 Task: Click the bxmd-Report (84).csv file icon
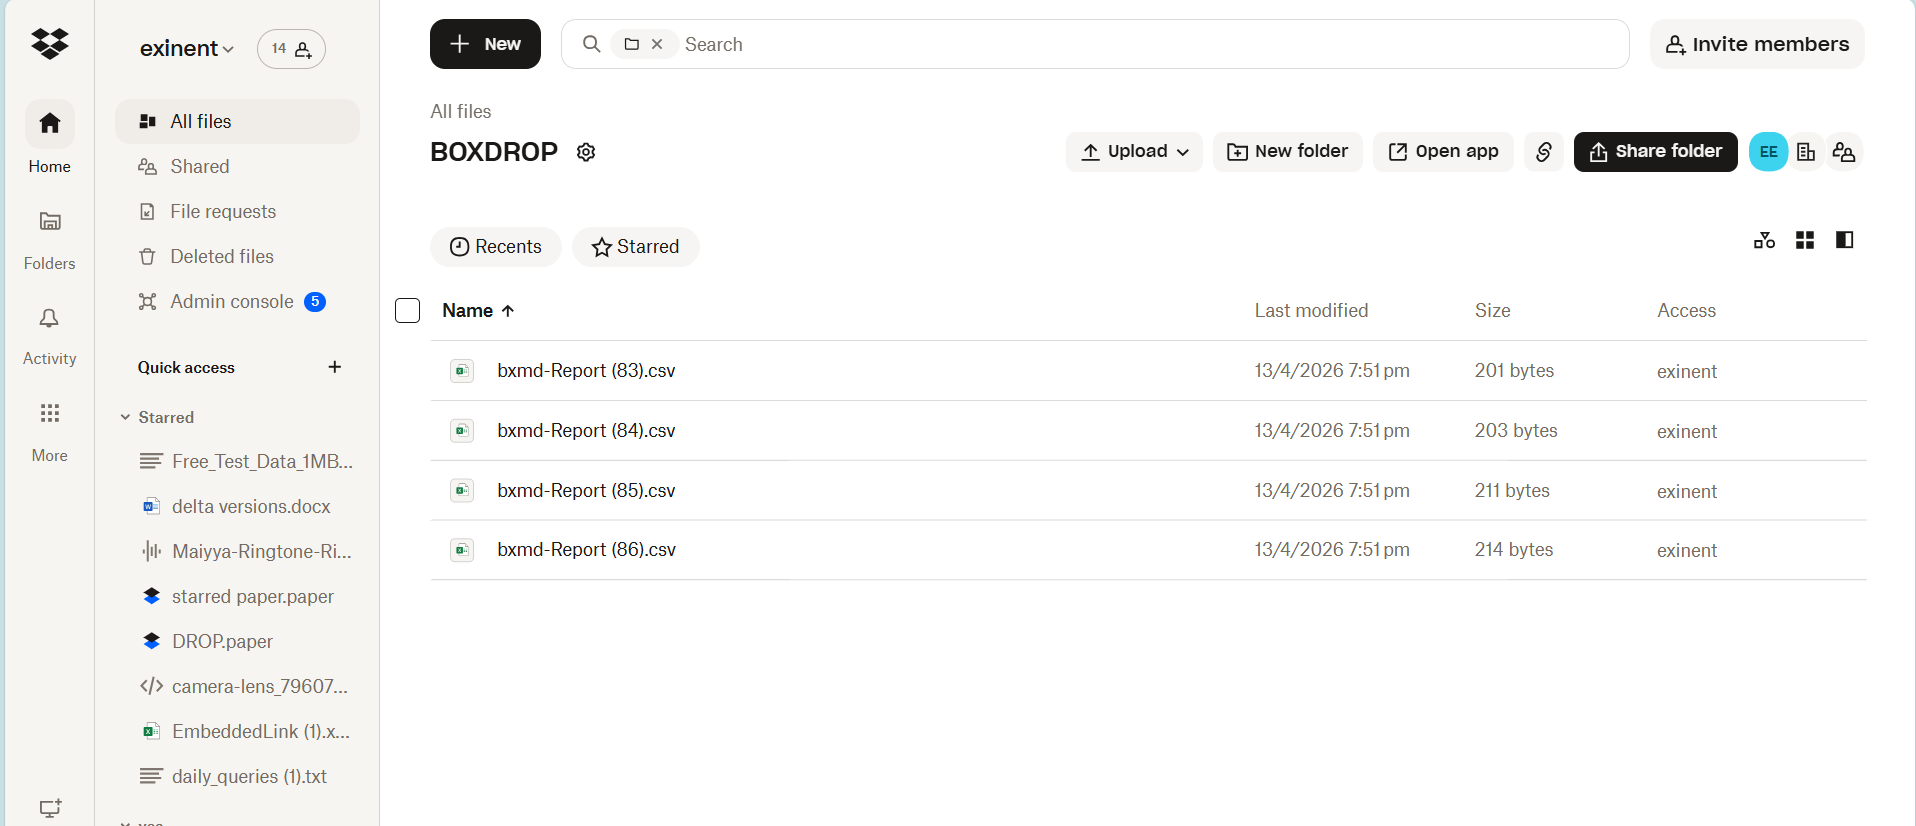[461, 431]
